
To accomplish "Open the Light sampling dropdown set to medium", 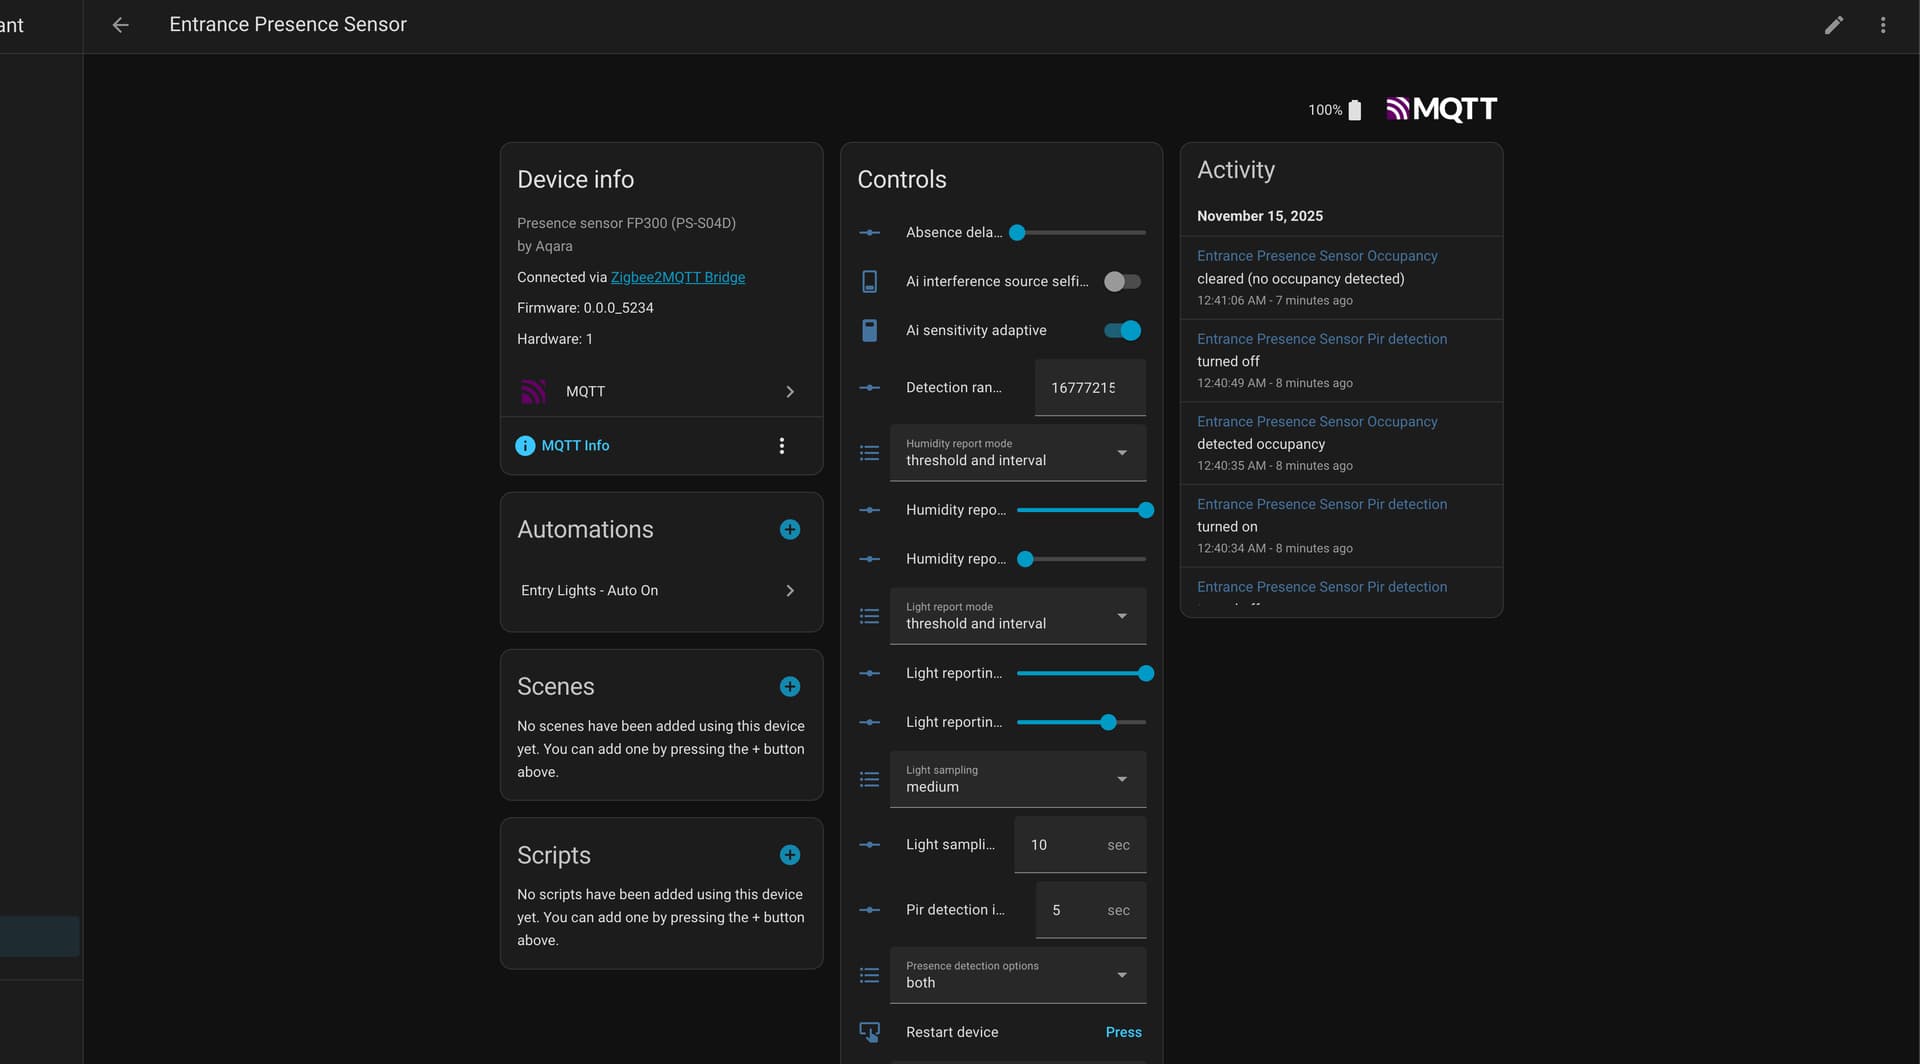I will pos(1018,779).
